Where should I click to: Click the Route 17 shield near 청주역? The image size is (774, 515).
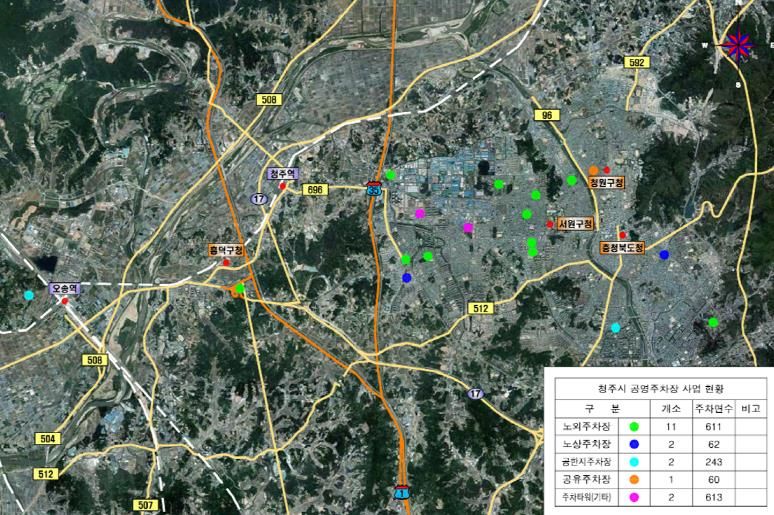[x=258, y=199]
